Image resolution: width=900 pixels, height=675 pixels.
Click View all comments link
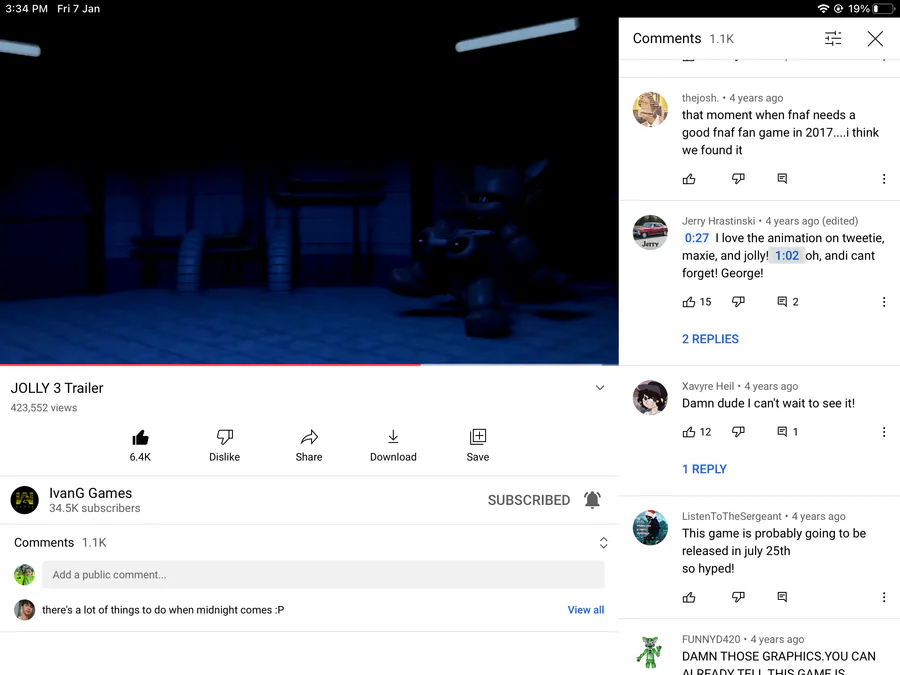coord(585,610)
